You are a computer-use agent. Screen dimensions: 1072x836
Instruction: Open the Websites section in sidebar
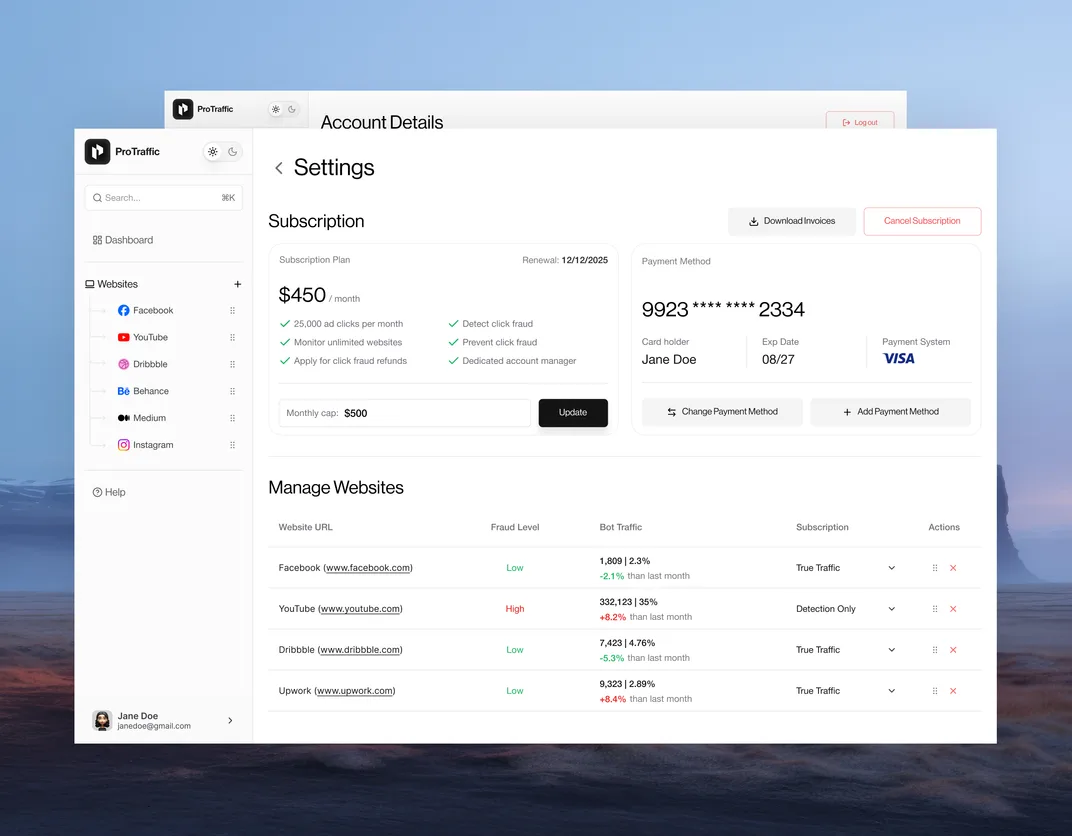pyautogui.click(x=111, y=284)
